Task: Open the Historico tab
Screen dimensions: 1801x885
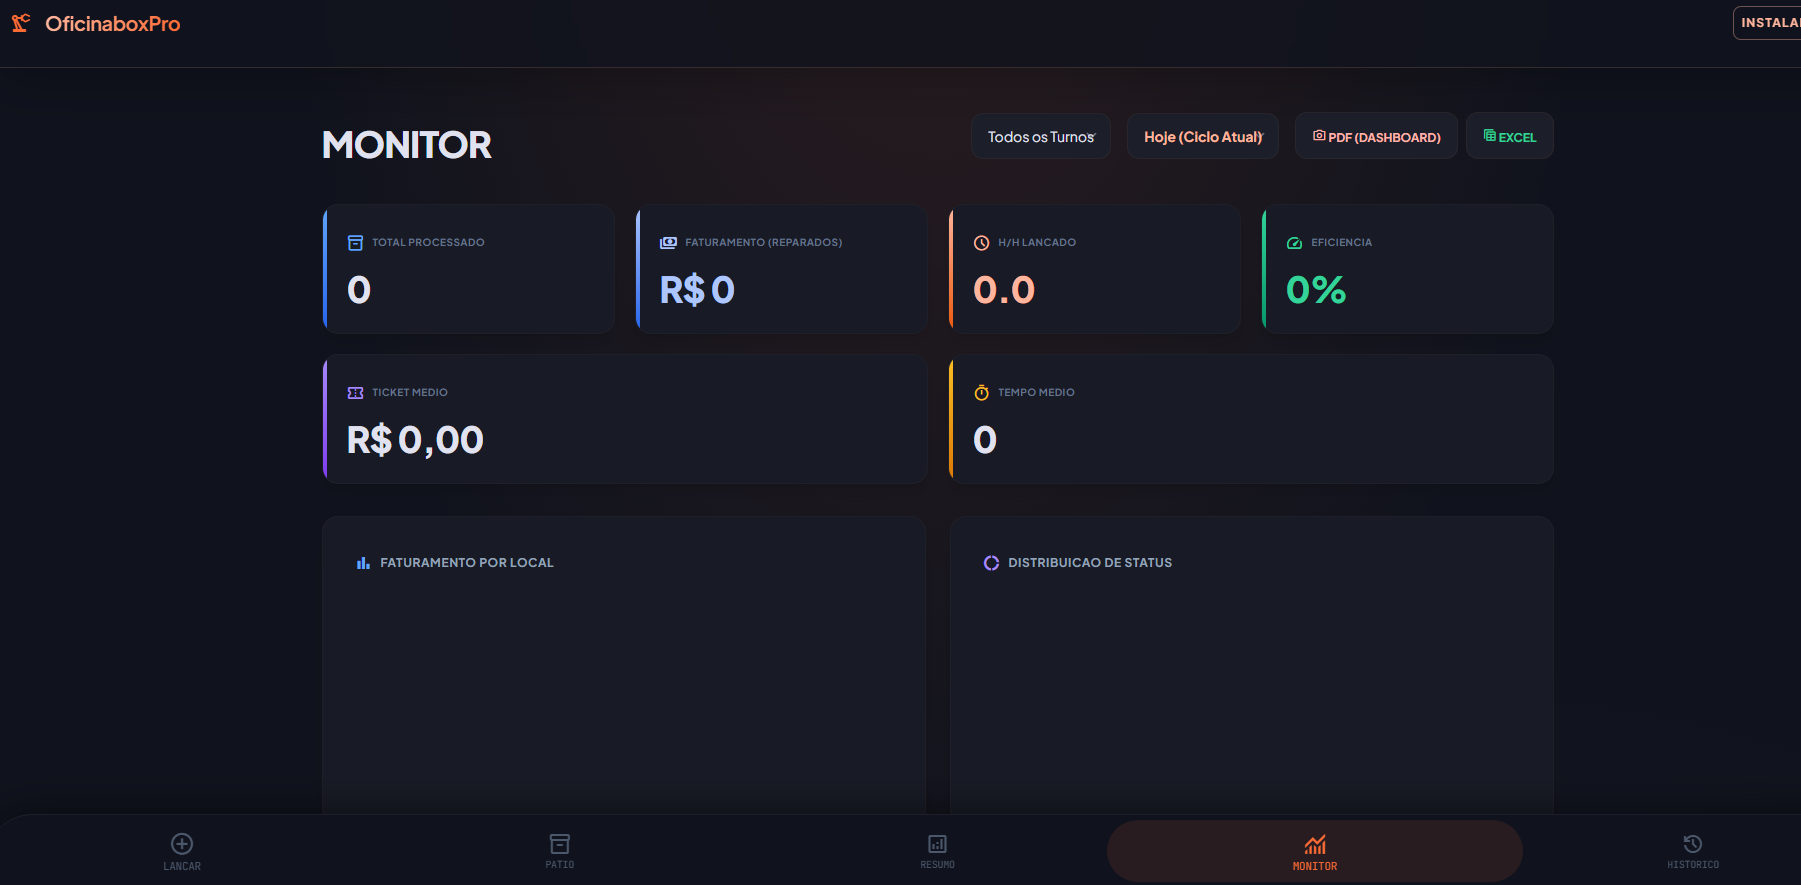Action: pos(1693,852)
